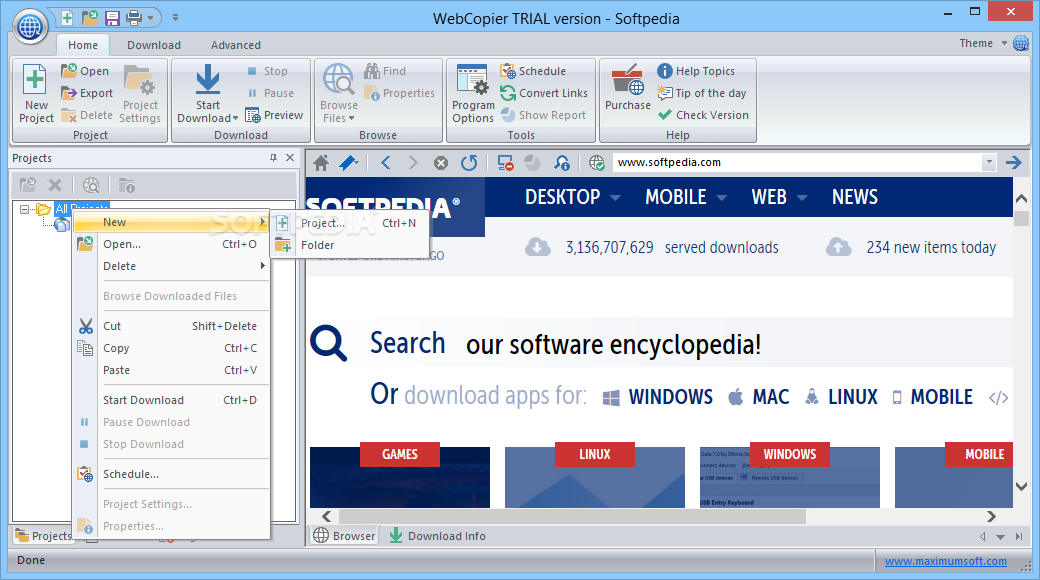Choose Start Download in context menu
The height and width of the screenshot is (580, 1040).
(x=171, y=399)
